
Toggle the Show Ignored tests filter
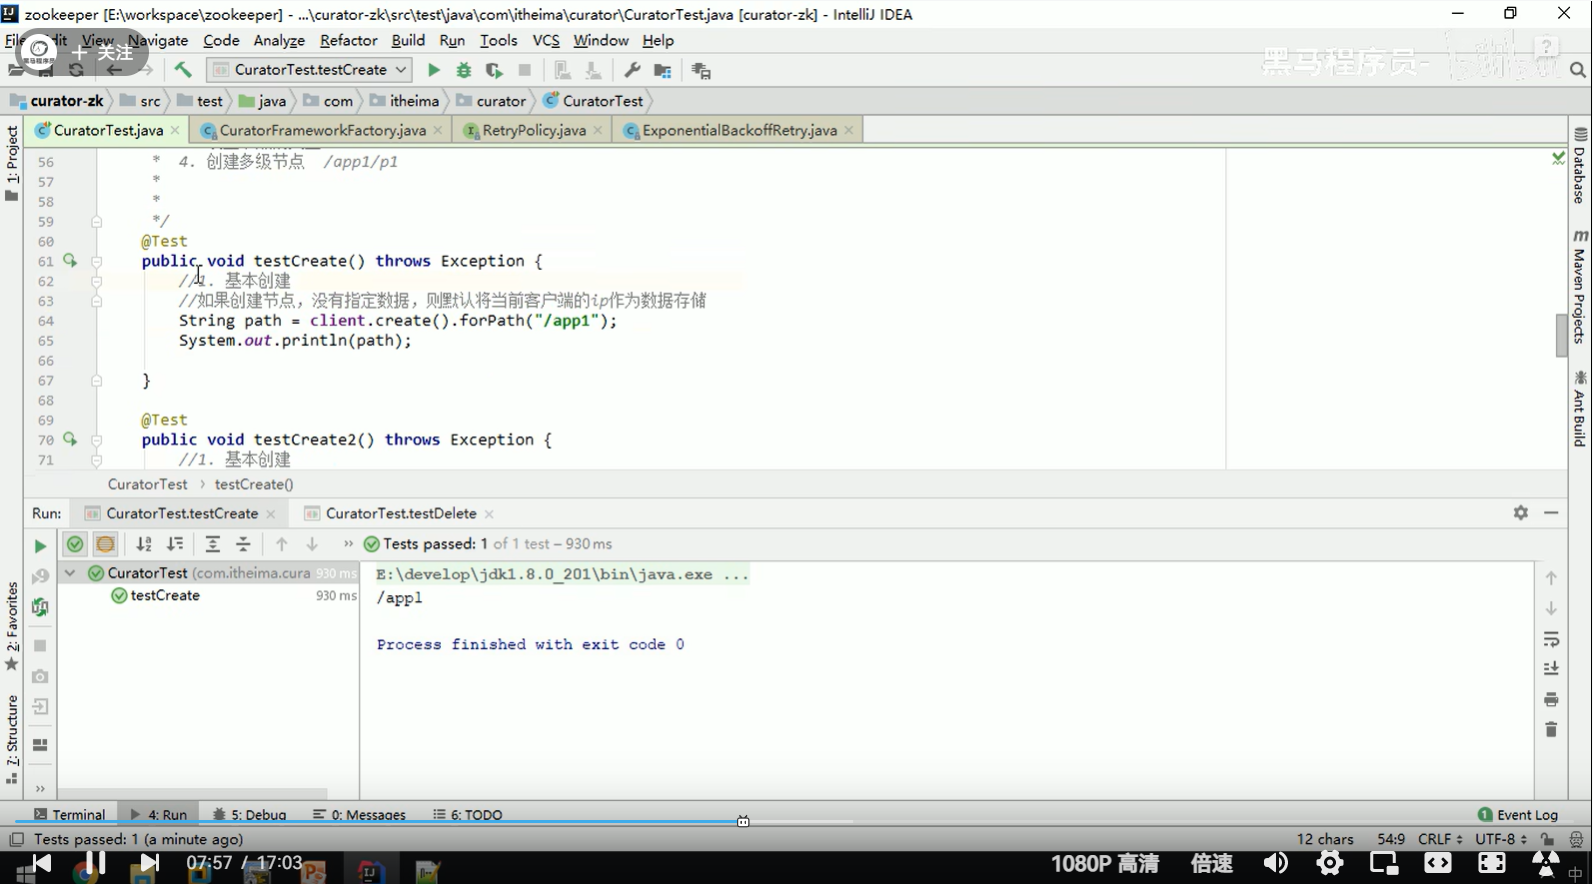105,544
